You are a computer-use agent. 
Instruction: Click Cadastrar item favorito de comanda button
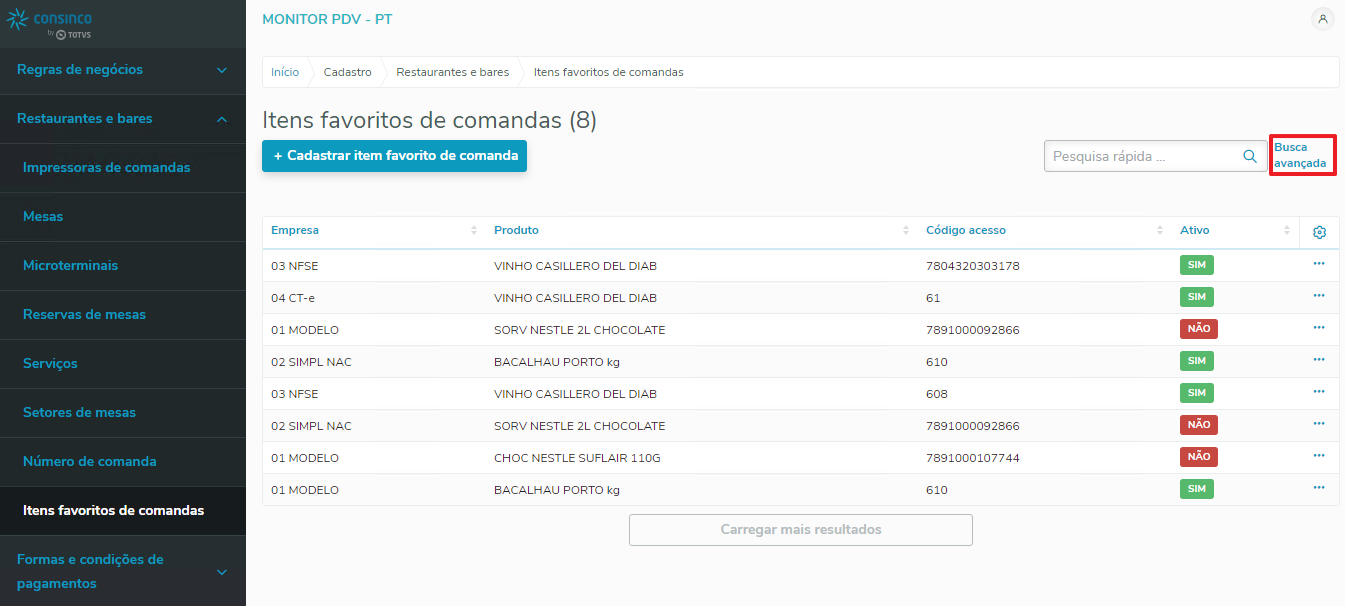[394, 156]
